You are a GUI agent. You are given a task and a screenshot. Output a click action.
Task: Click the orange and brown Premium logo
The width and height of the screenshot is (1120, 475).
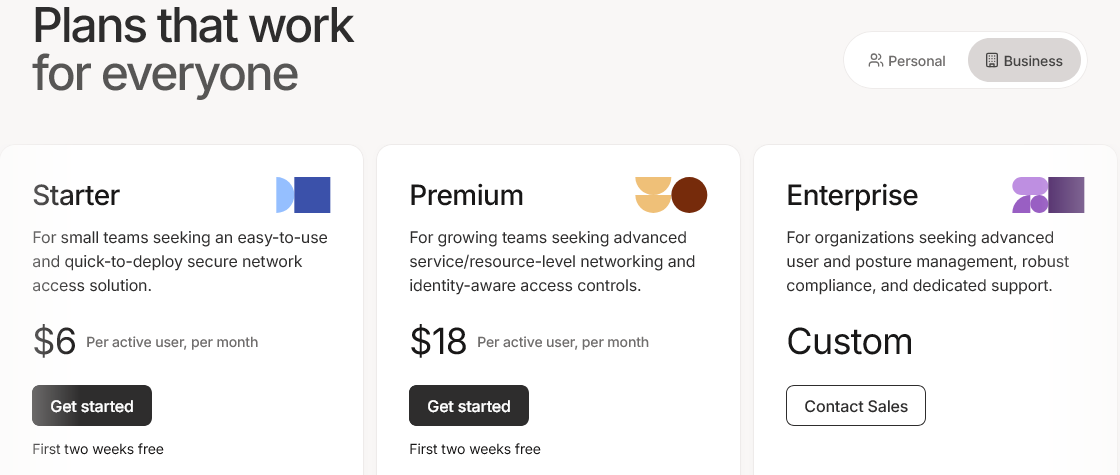tap(671, 195)
